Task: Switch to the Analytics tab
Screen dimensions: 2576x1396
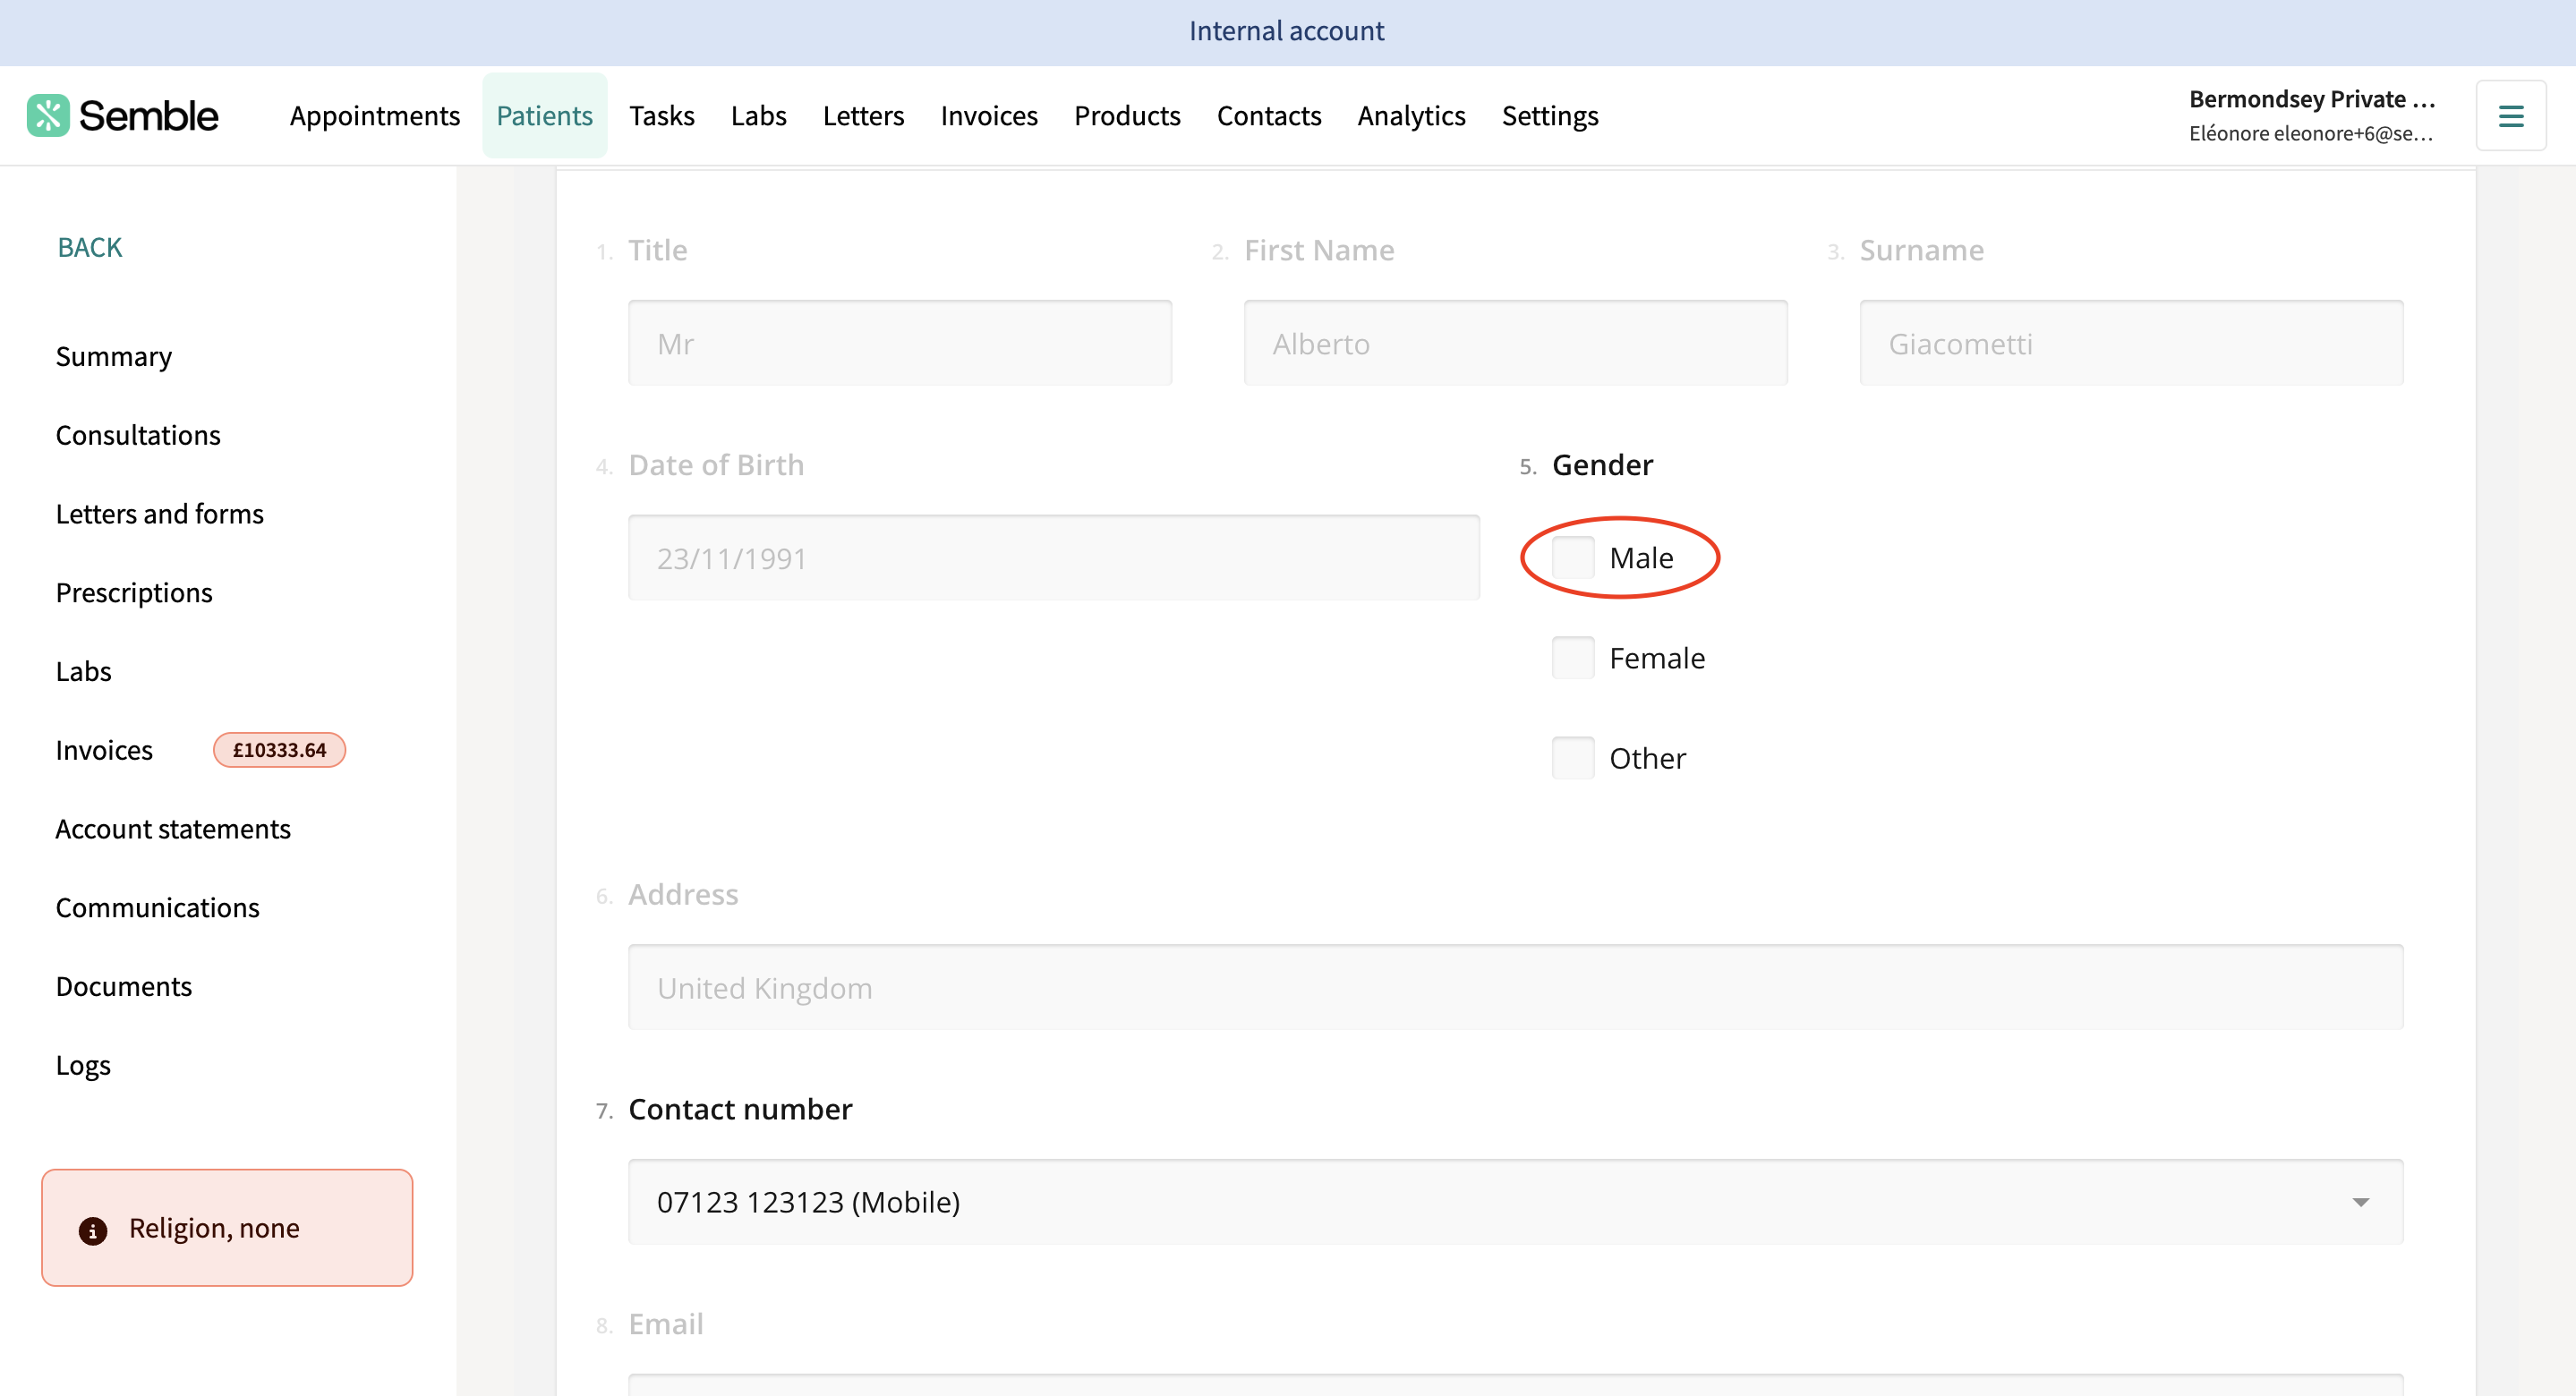Action: point(1411,115)
